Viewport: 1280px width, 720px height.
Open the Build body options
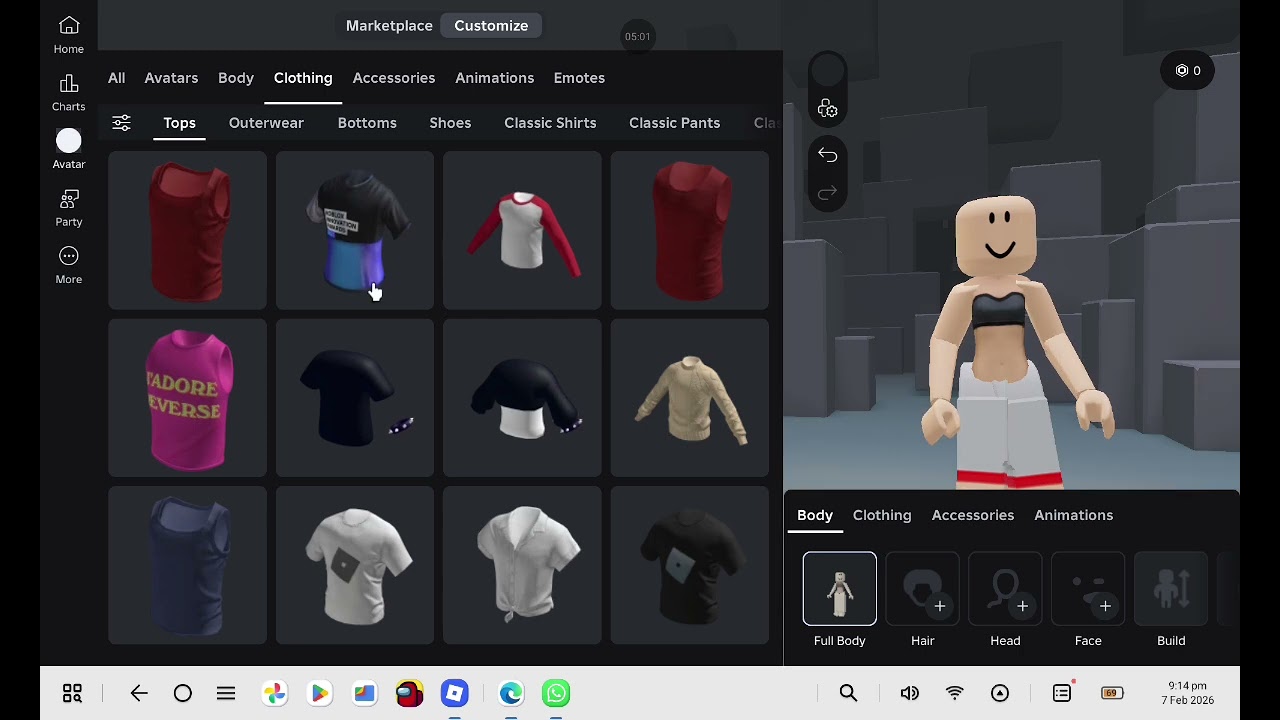tap(1171, 589)
